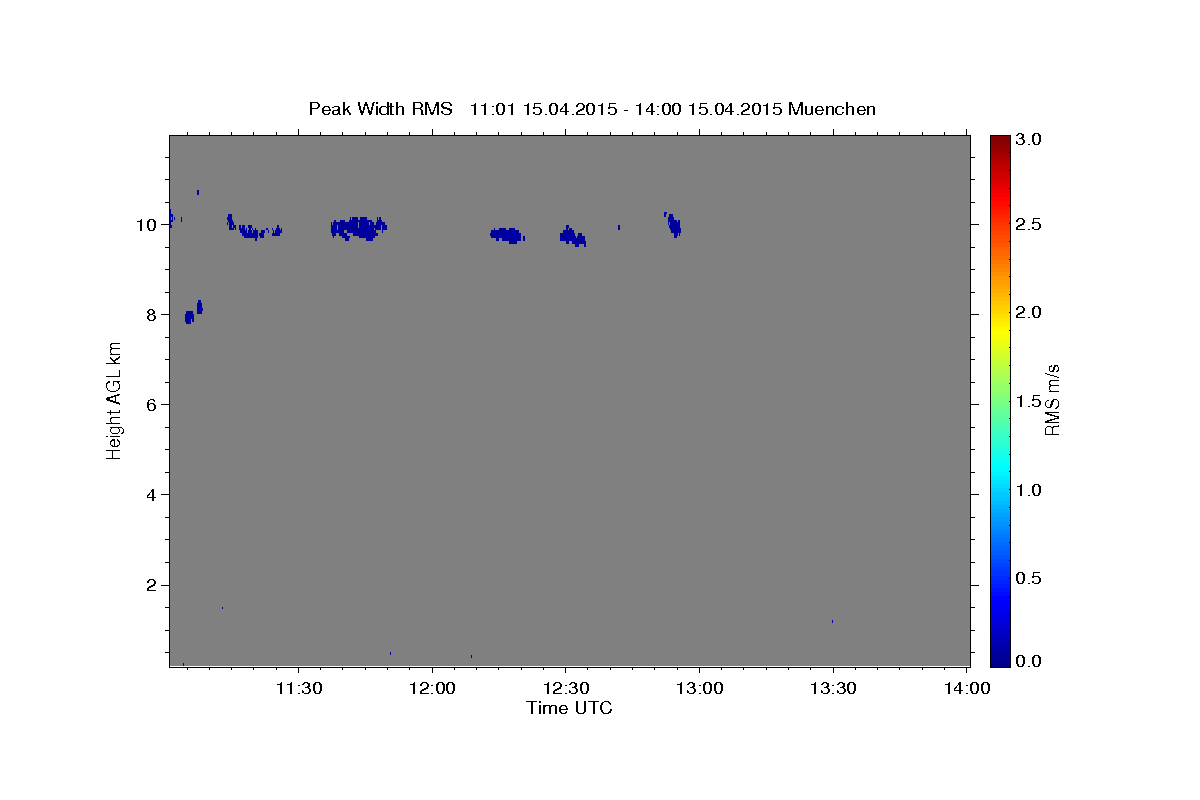Click the height axis label 4

[x=151, y=495]
